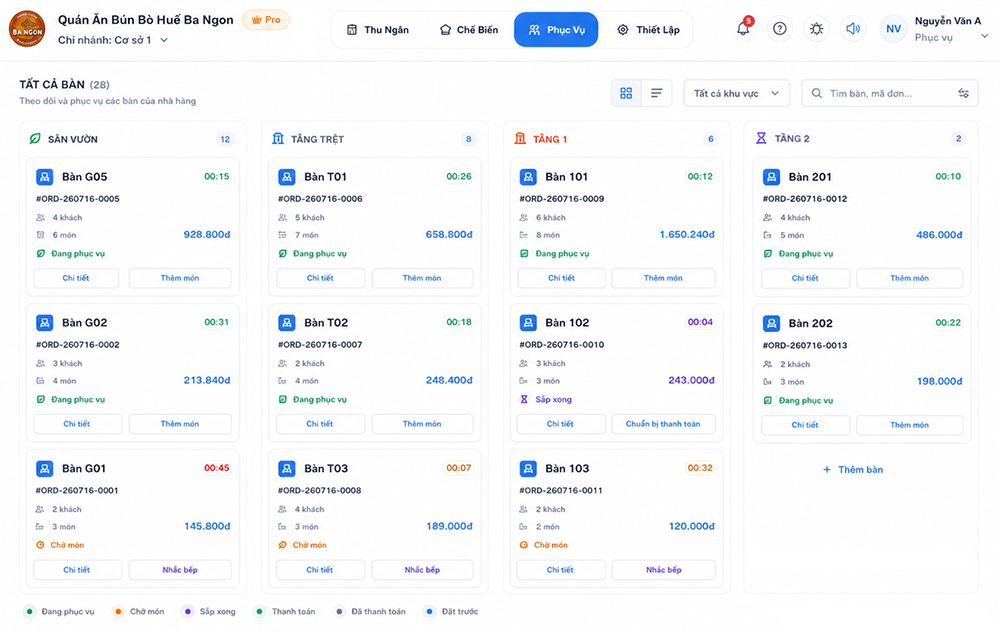Click the Bàn T02 table icon

pyautogui.click(x=287, y=323)
